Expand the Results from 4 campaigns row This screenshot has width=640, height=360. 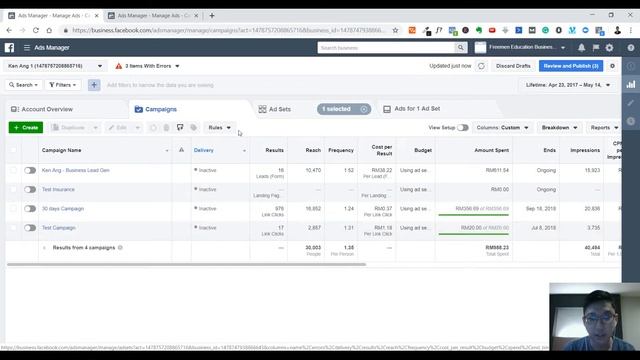point(44,248)
